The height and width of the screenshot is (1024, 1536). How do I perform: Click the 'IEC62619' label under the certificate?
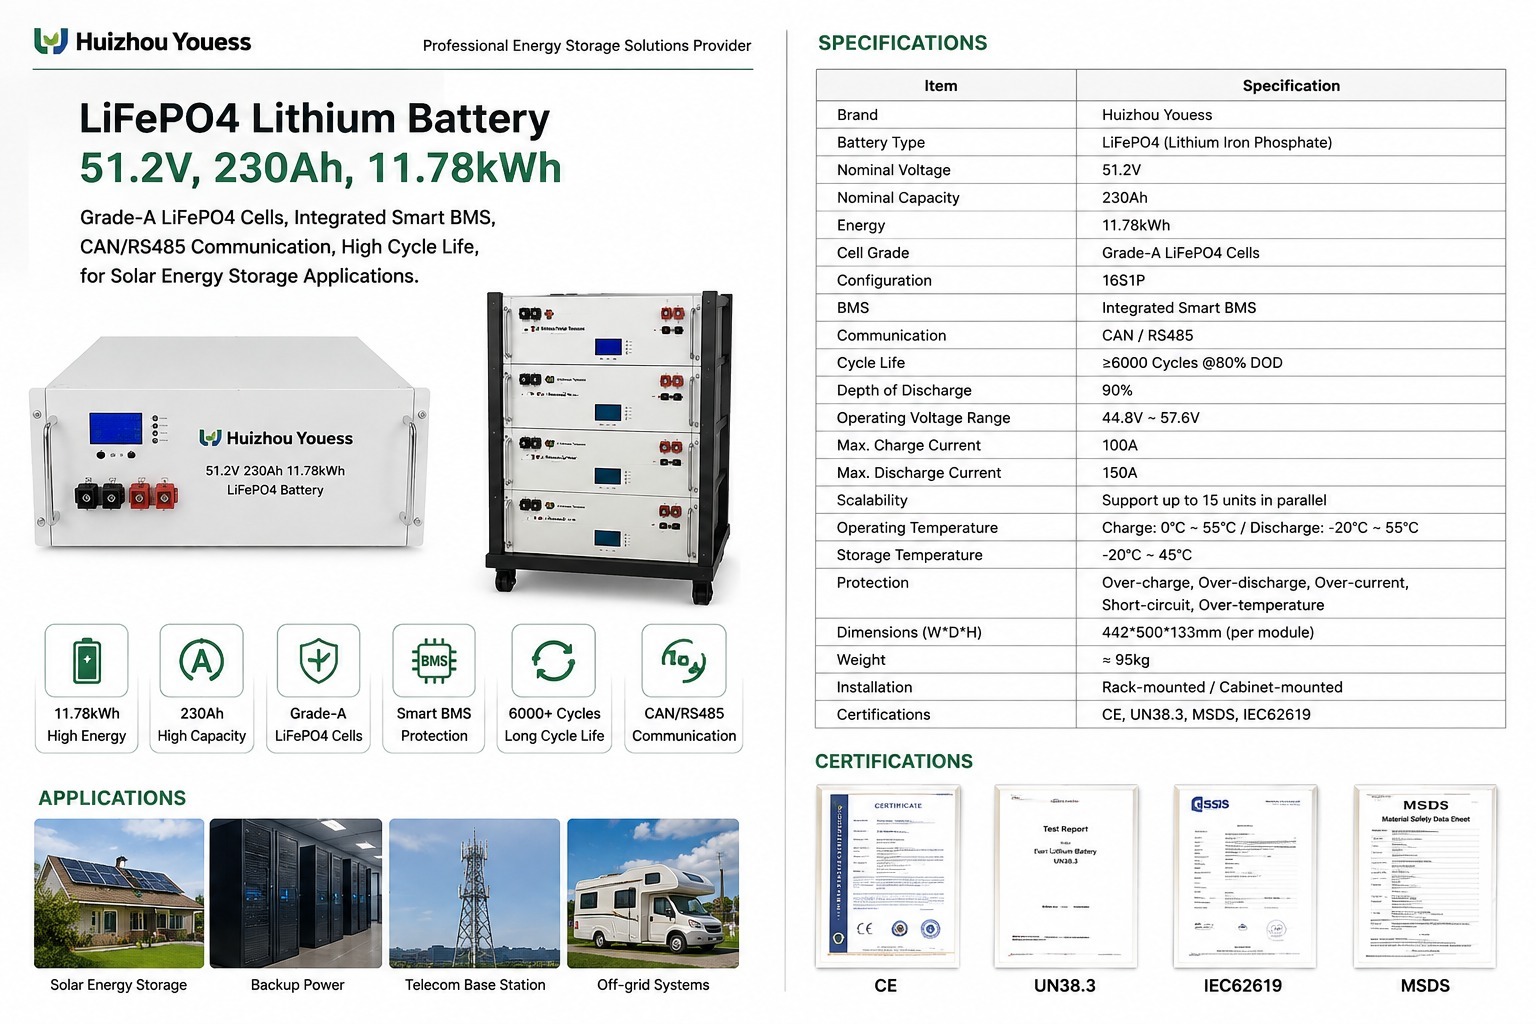pos(1243,986)
